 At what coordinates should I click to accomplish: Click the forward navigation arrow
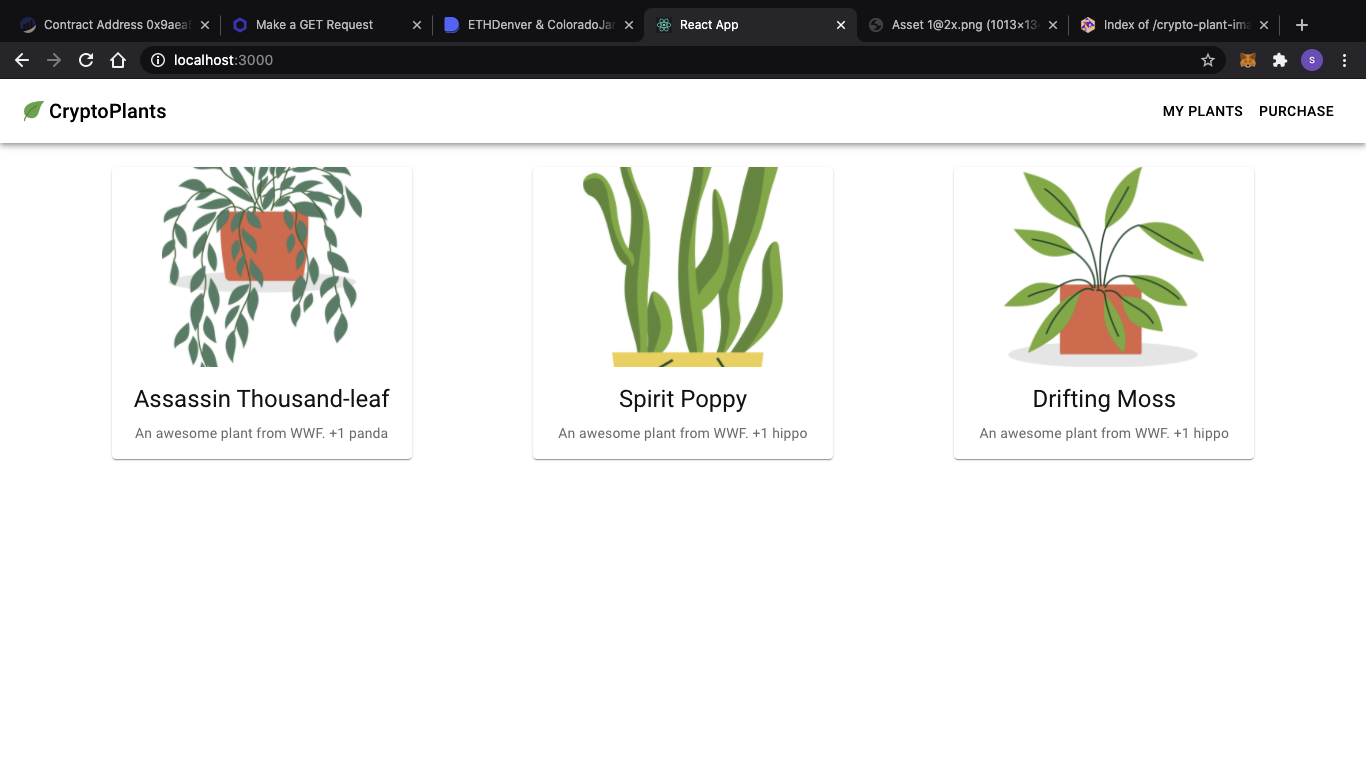(54, 60)
